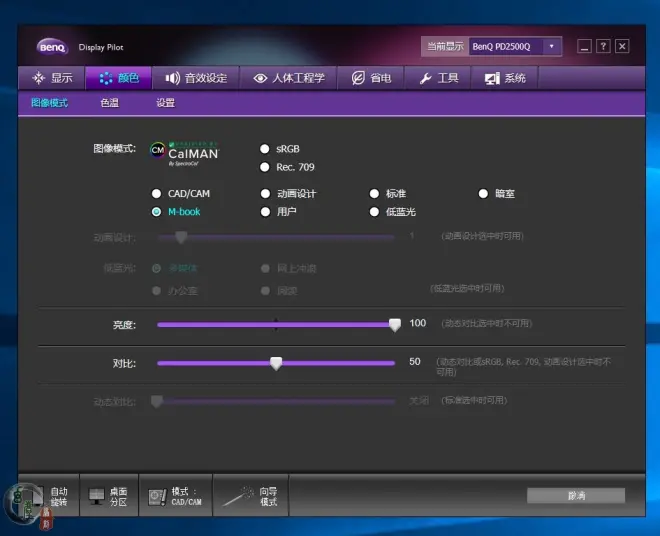Open the 系统 system tab
The image size is (660, 536).
[505, 78]
